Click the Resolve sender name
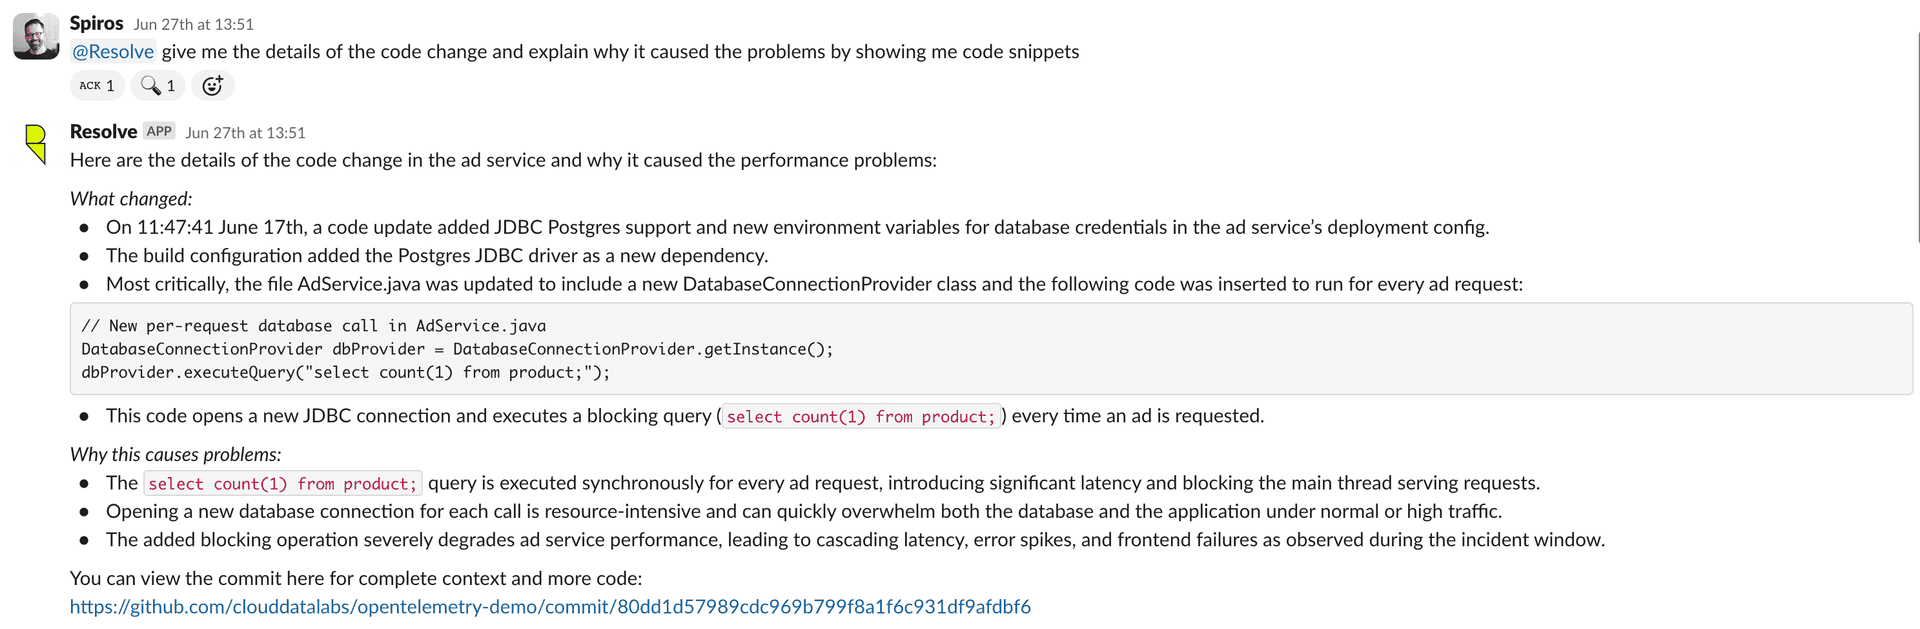 pos(103,132)
